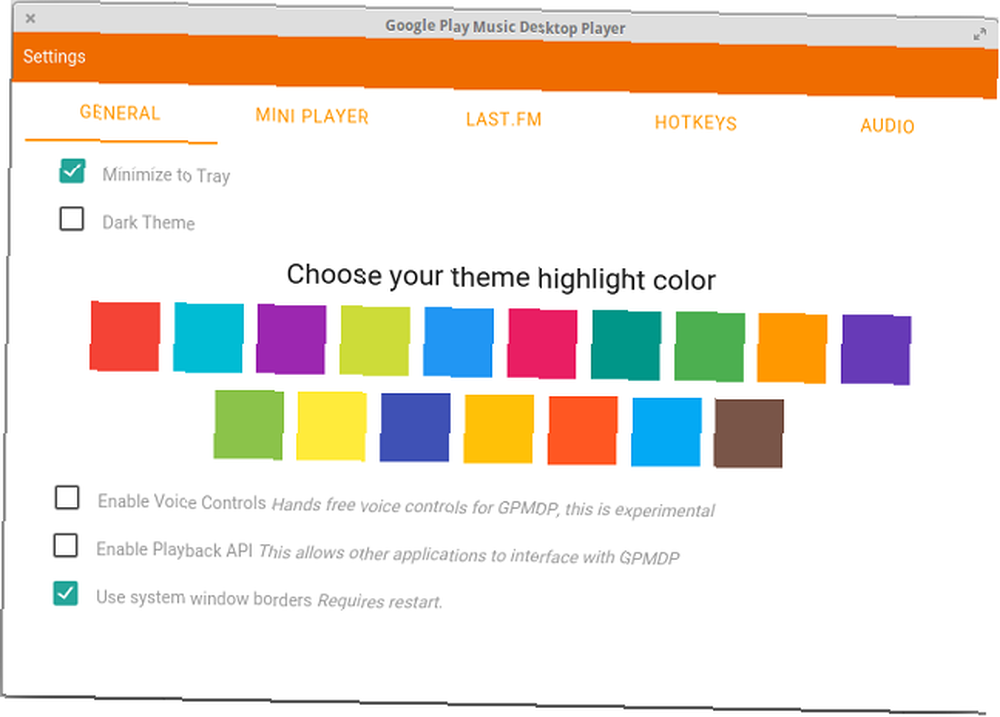The image size is (1000, 717).
Task: Click the 'Settings' header text
Action: coord(54,56)
